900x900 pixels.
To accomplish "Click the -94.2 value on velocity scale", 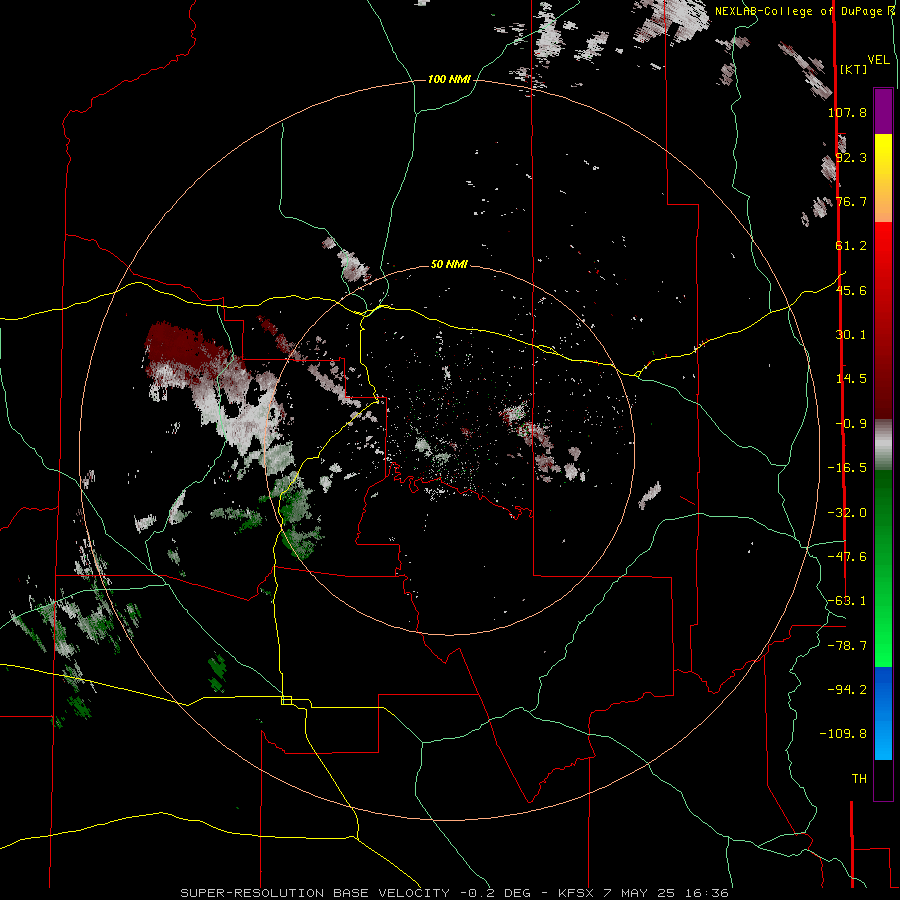I will (847, 689).
